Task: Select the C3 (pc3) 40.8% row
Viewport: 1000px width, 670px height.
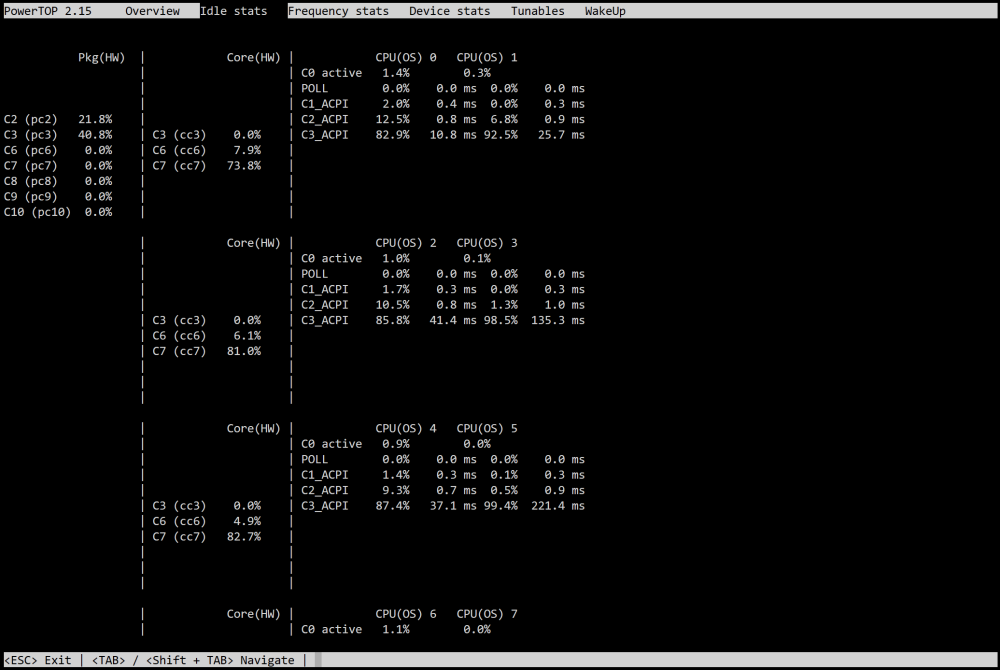Action: 58,135
